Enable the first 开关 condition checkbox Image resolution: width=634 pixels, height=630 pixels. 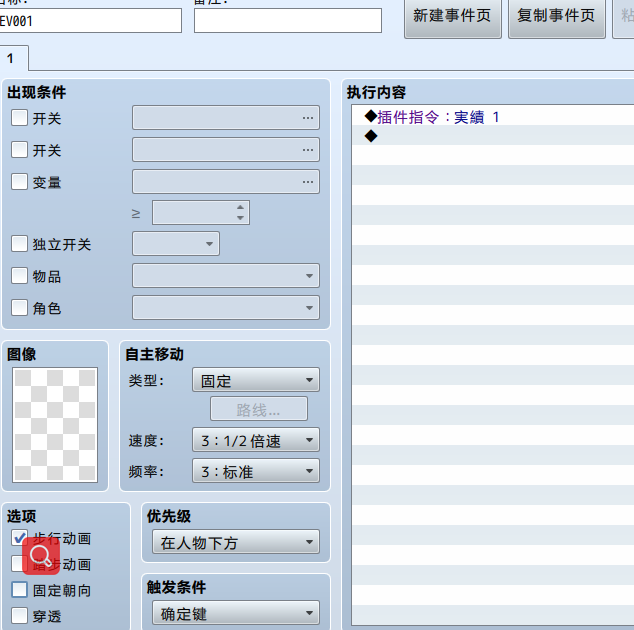pos(19,118)
